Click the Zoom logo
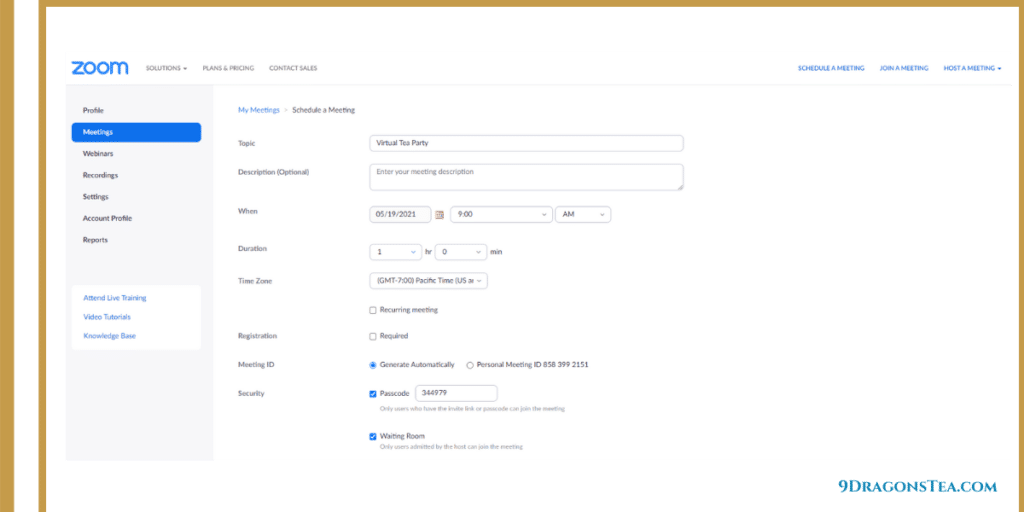 click(x=100, y=68)
